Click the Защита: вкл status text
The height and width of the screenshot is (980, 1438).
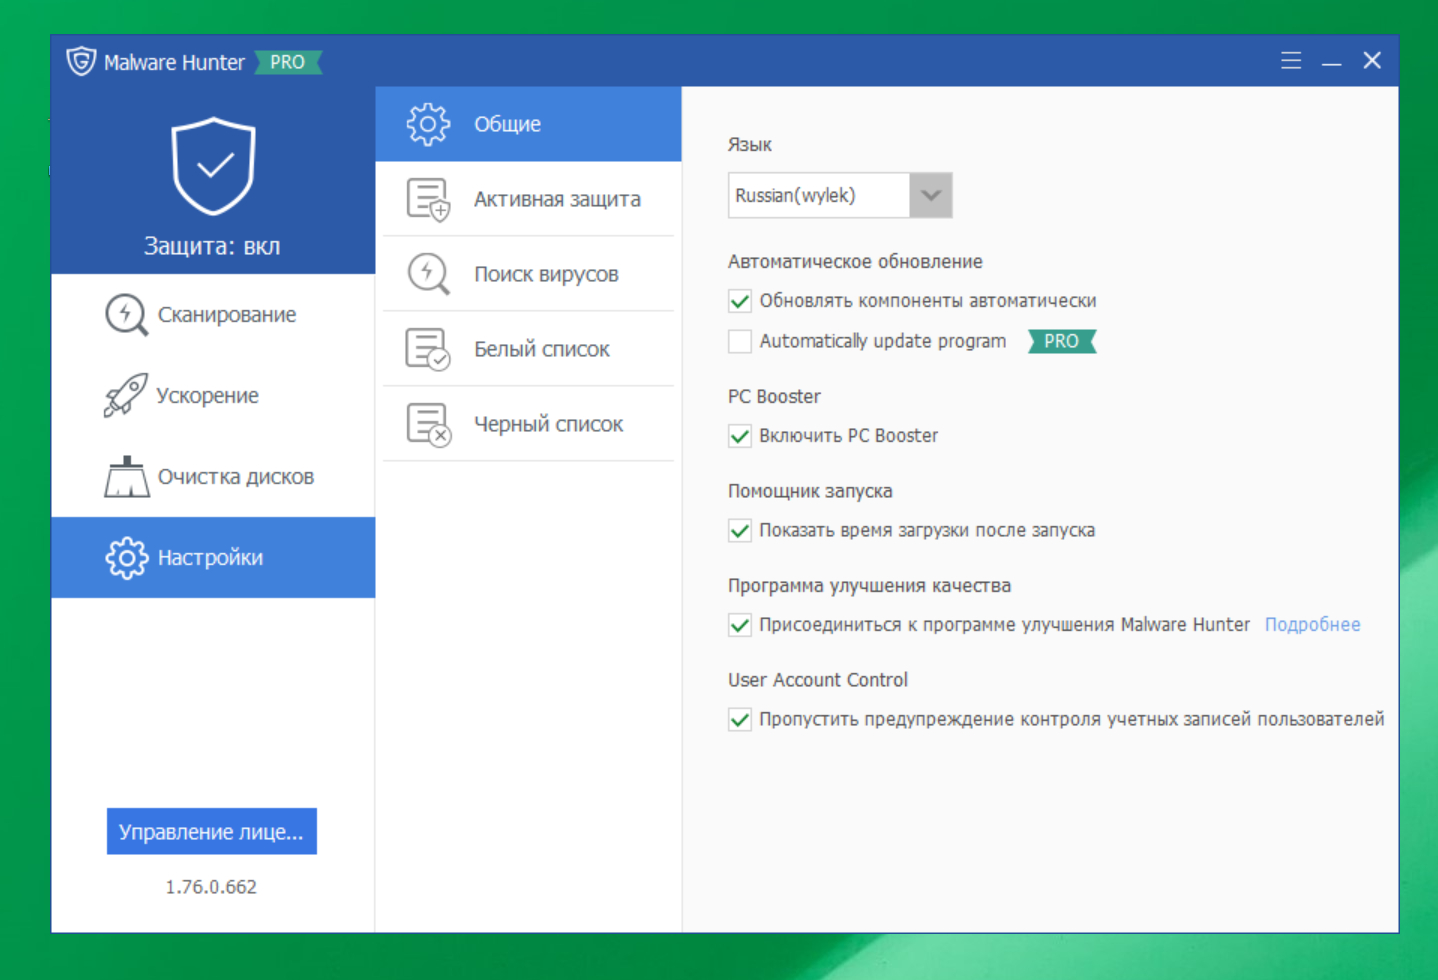[x=212, y=246]
